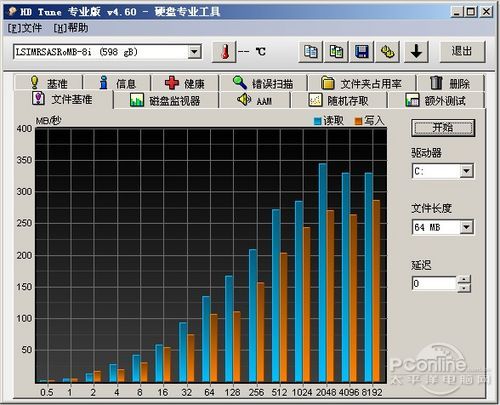
Task: Copy text results to clipboard icon
Action: click(311, 52)
